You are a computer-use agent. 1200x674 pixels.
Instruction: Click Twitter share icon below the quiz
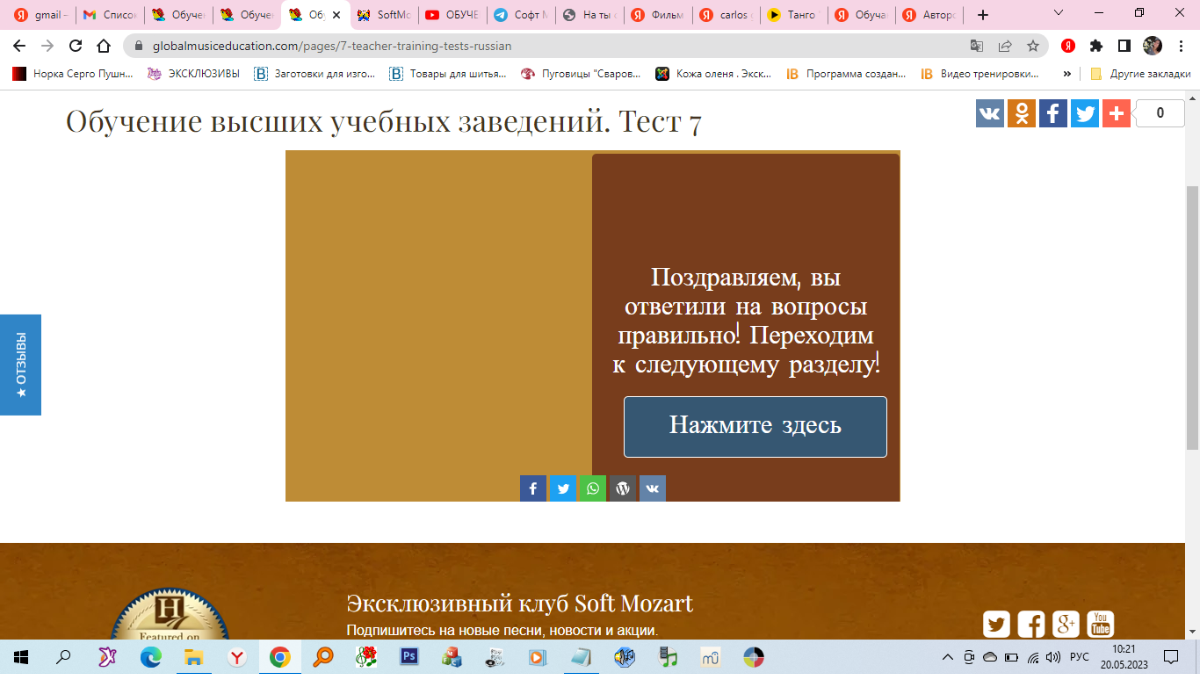(563, 488)
